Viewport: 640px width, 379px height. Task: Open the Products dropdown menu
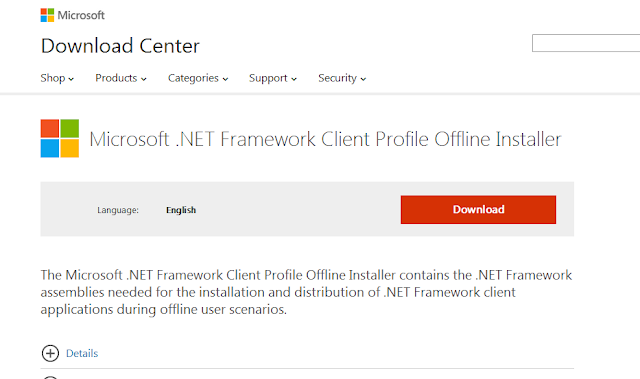coord(121,78)
